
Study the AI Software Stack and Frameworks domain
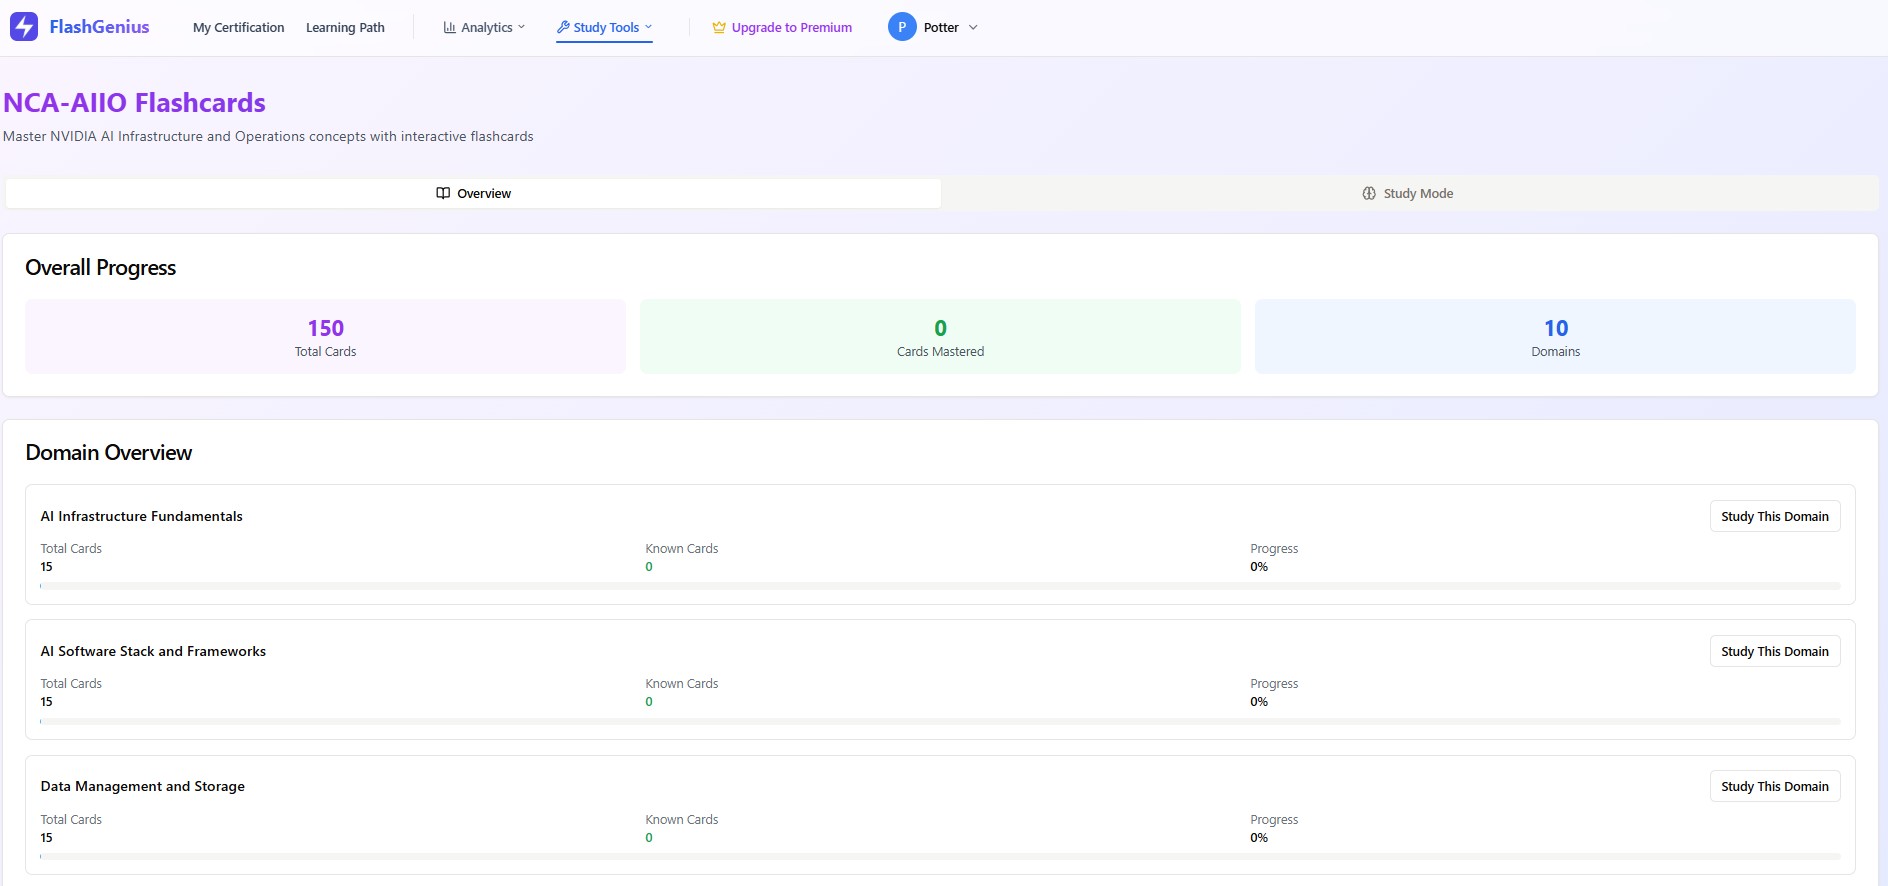[x=1774, y=651]
